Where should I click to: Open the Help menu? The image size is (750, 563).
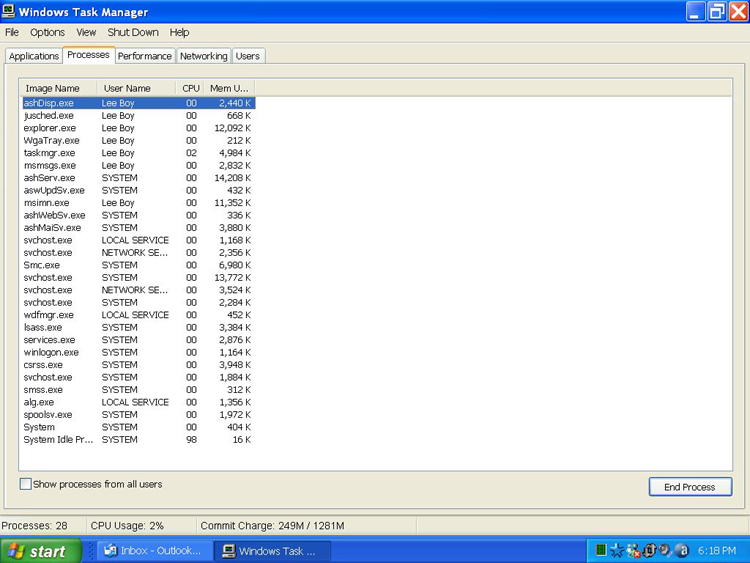coord(179,33)
